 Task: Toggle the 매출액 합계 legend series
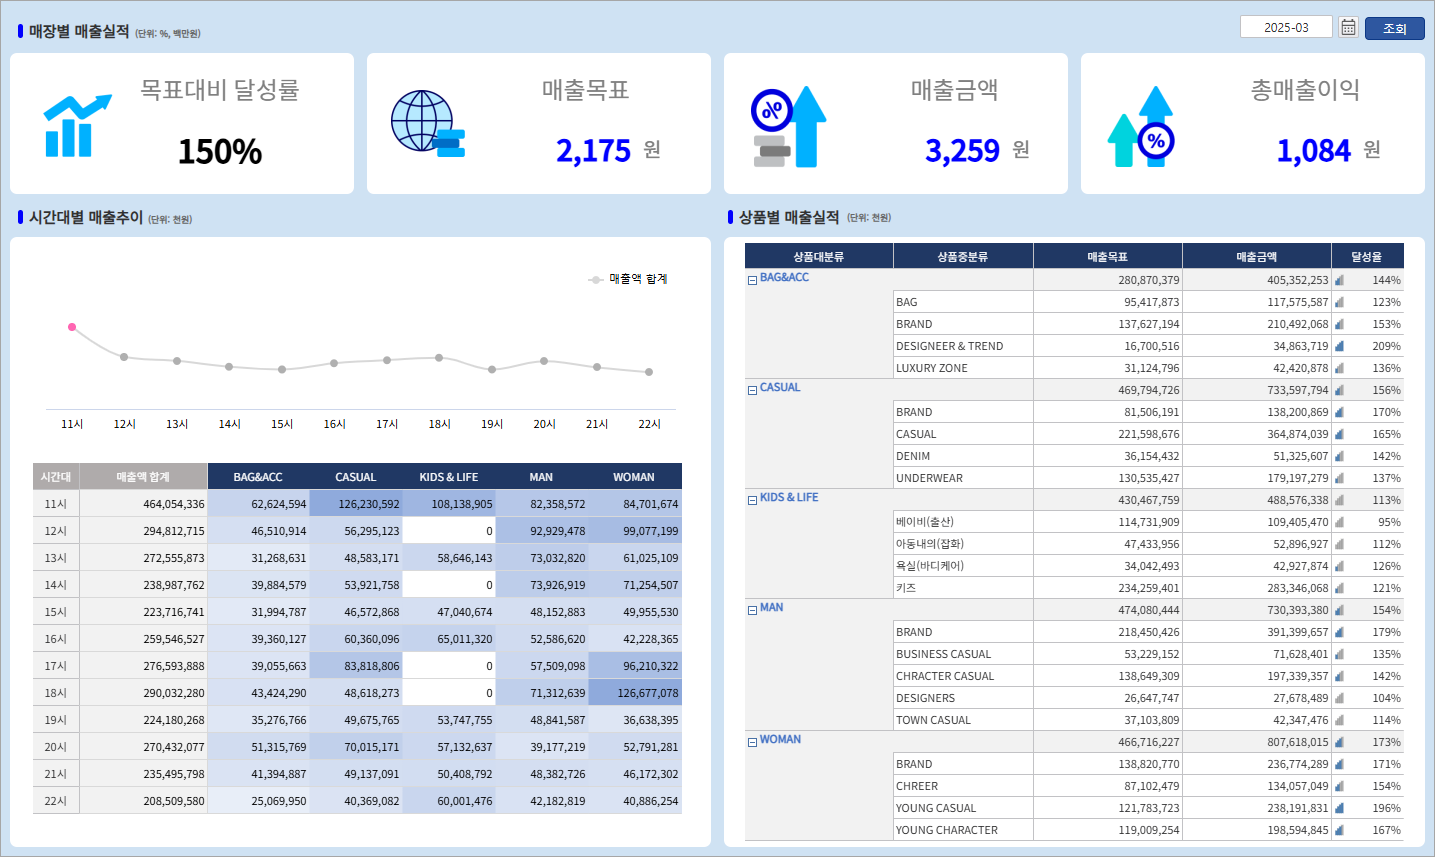[628, 279]
